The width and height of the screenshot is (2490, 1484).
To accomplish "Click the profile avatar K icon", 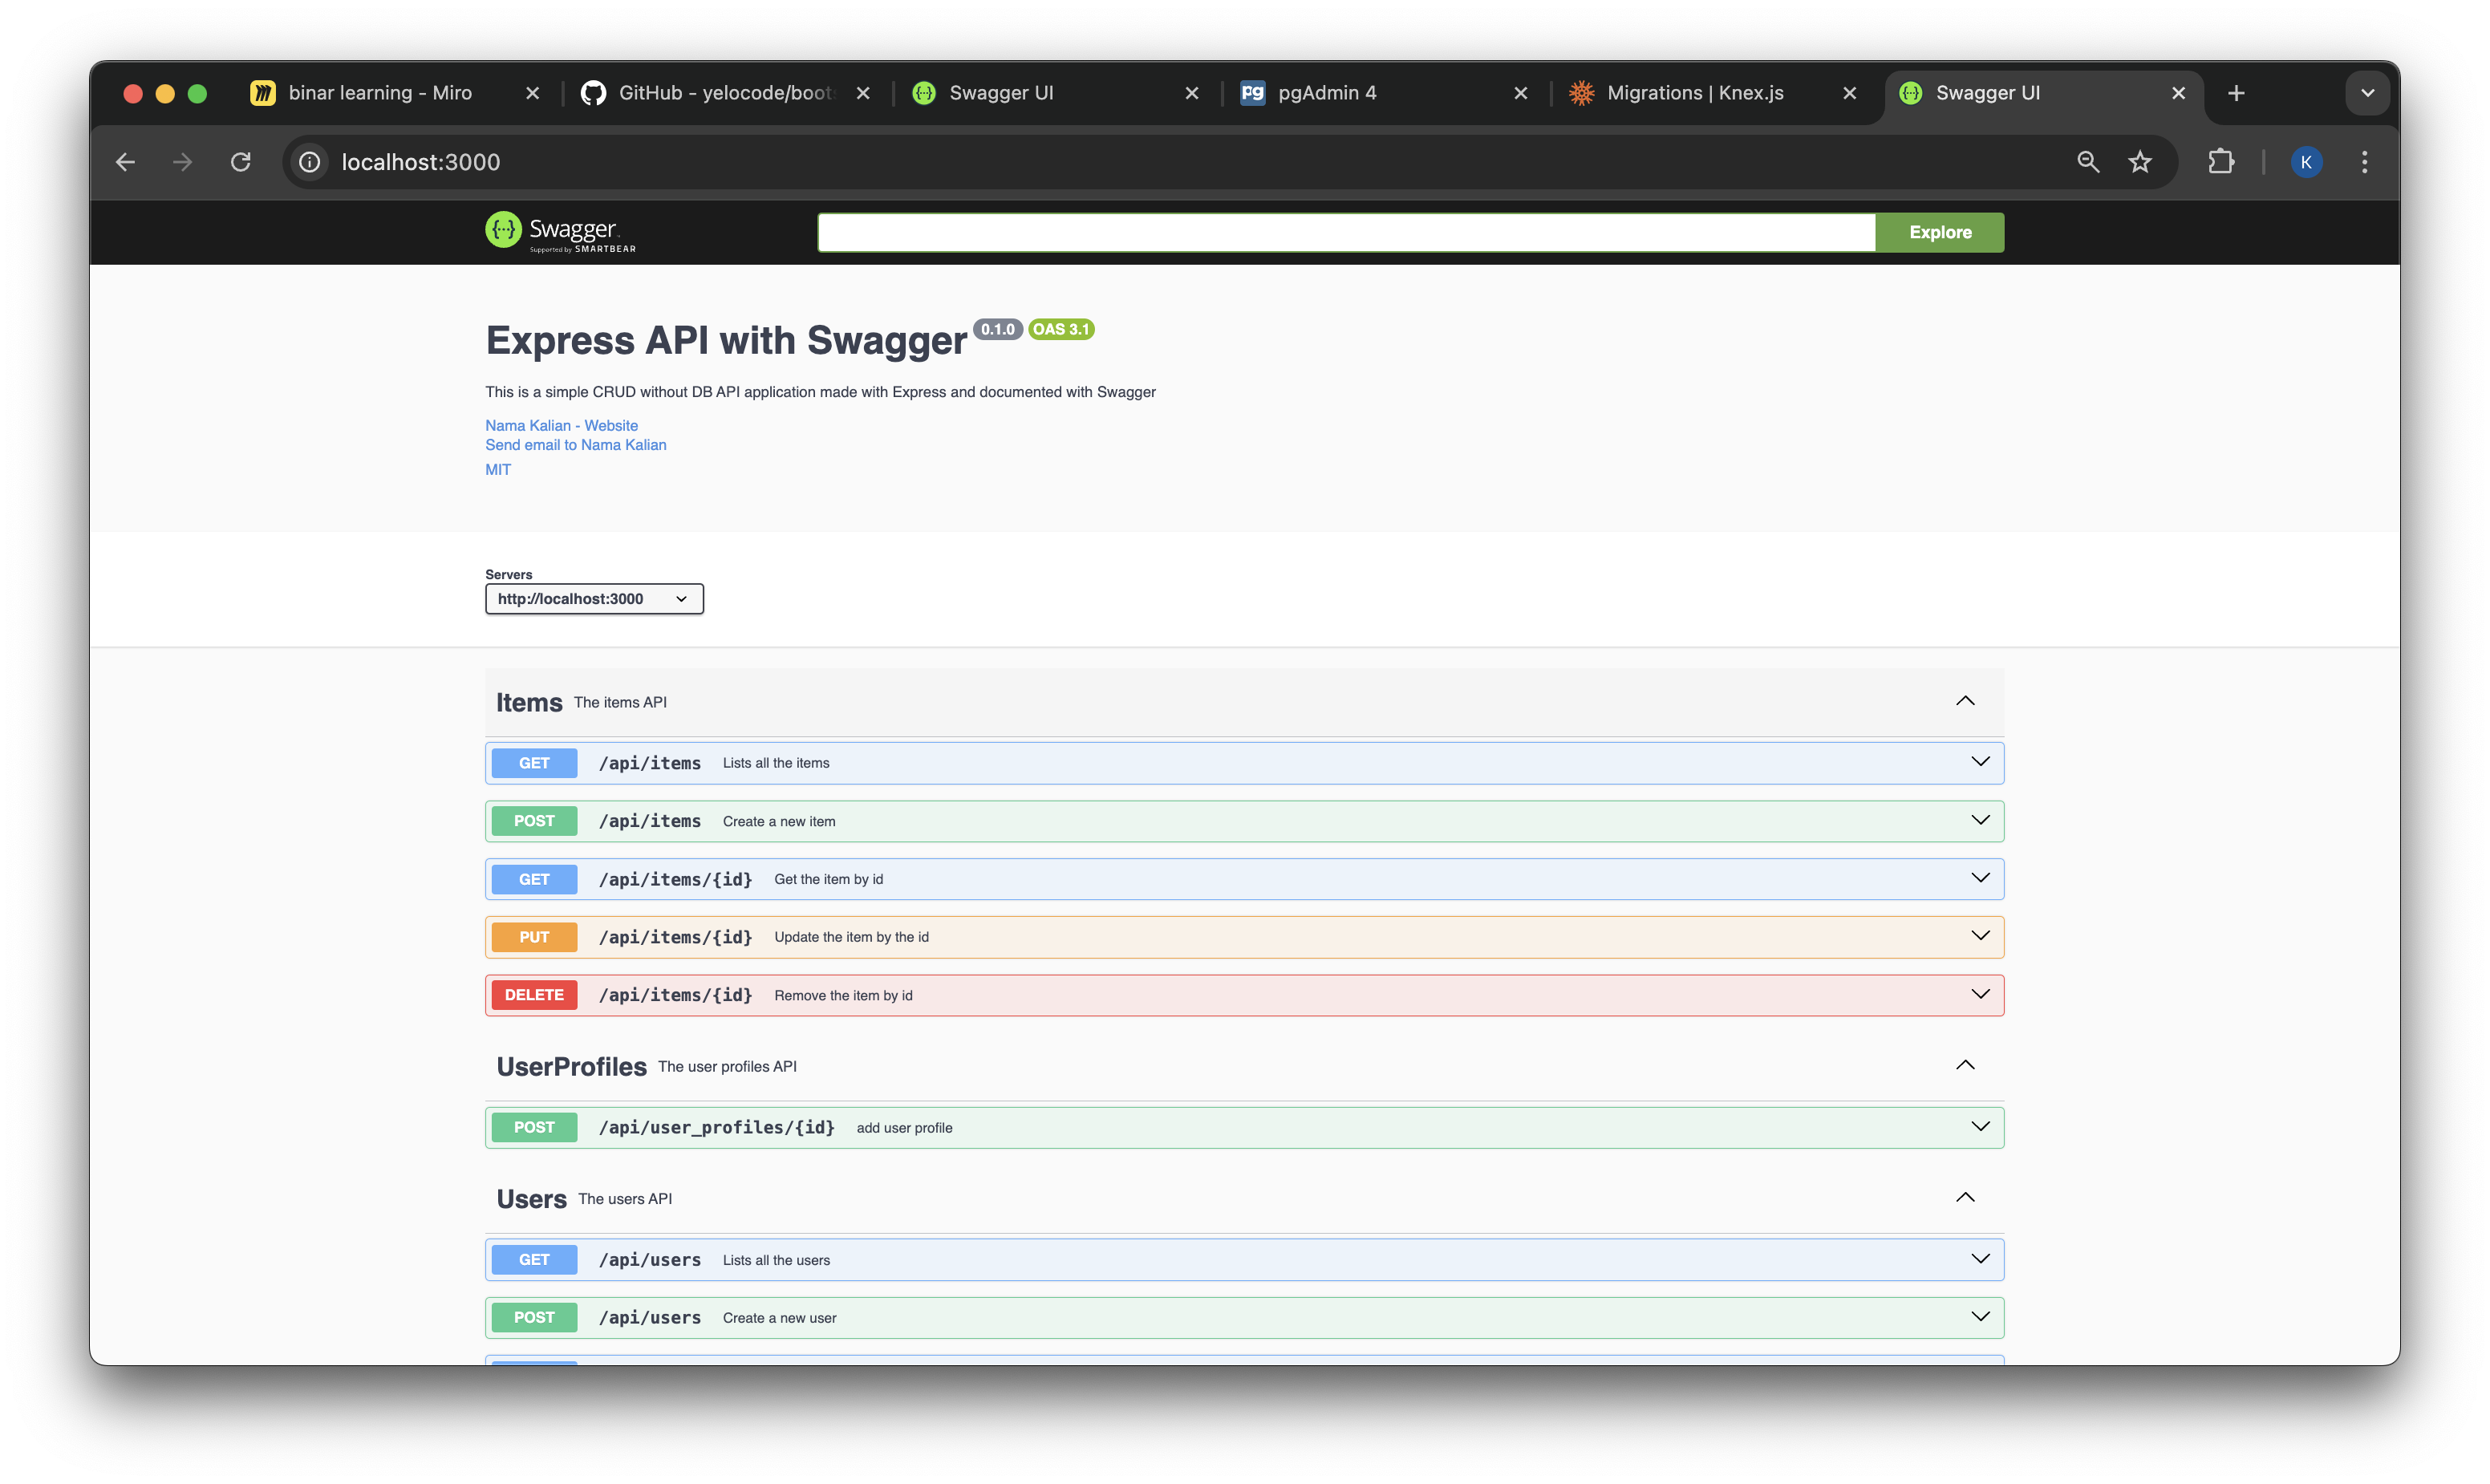I will pyautogui.click(x=2306, y=162).
